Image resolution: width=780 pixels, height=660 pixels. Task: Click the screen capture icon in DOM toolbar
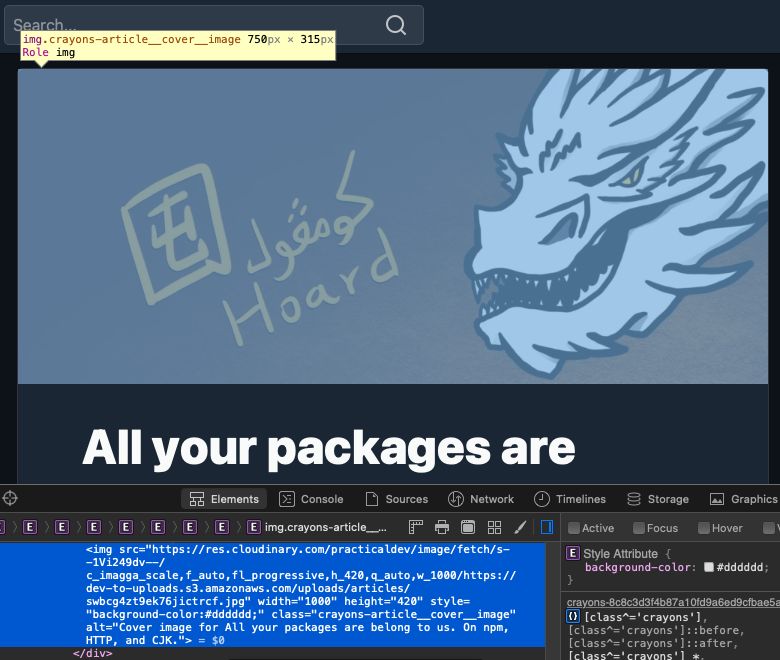tap(468, 527)
